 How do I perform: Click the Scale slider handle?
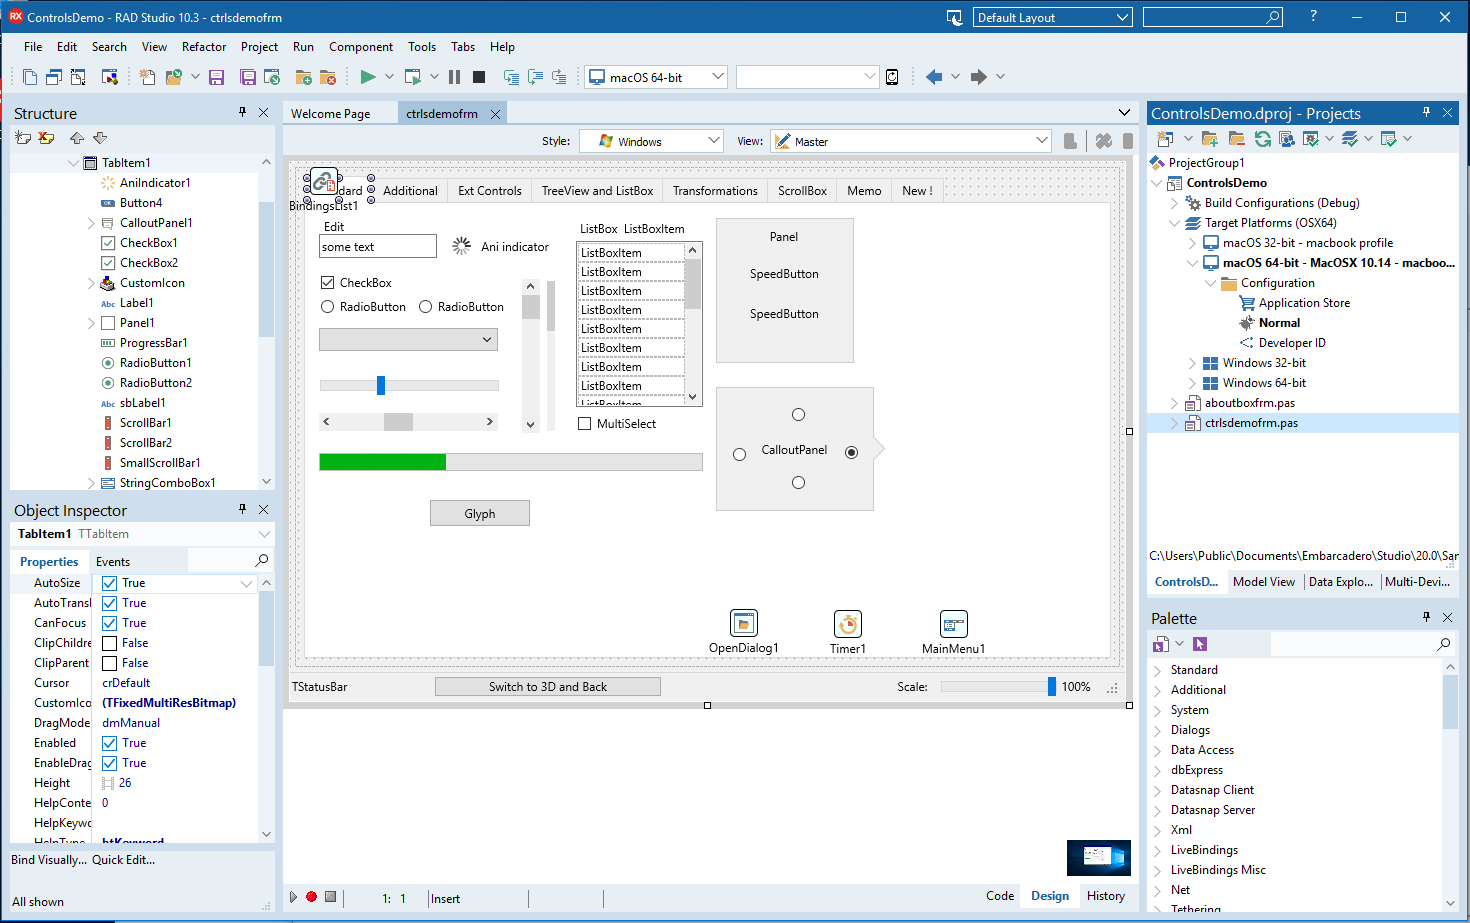click(1051, 687)
